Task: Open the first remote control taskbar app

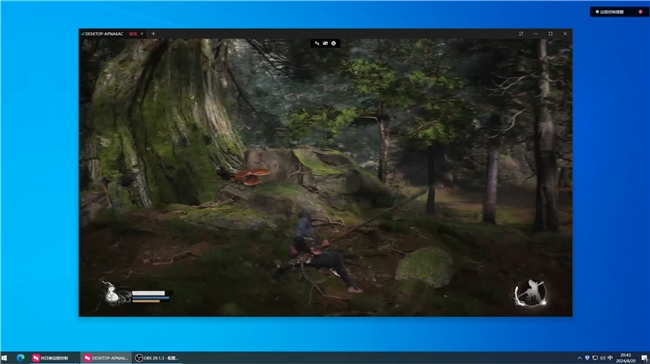Action: (51, 358)
